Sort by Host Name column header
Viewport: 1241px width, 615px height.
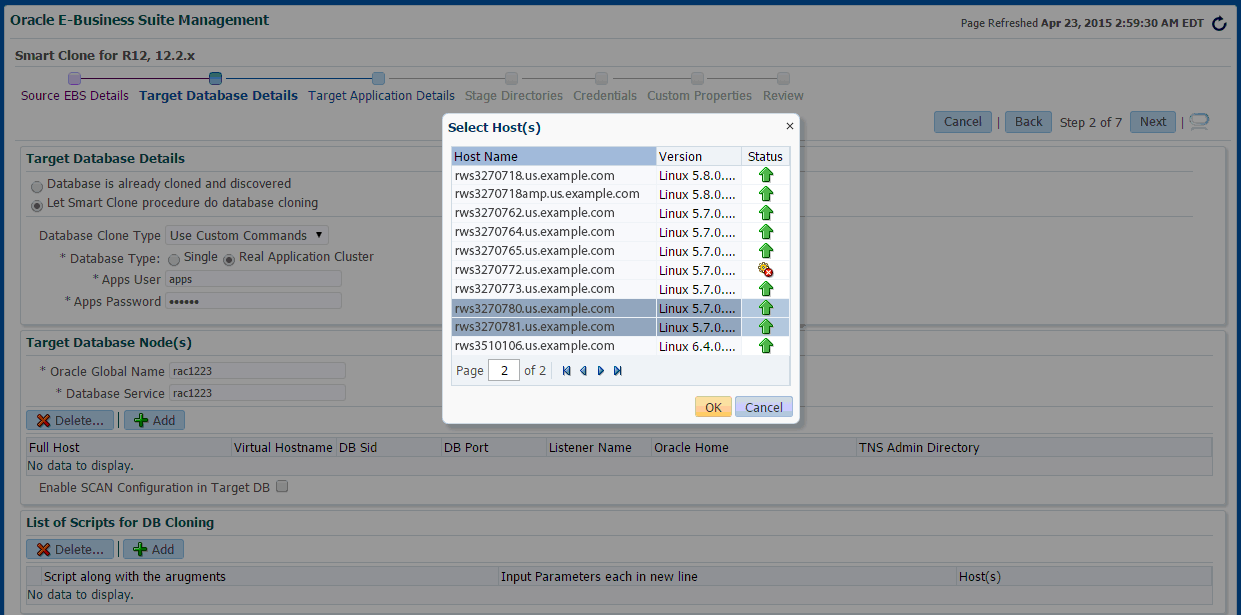click(554, 156)
